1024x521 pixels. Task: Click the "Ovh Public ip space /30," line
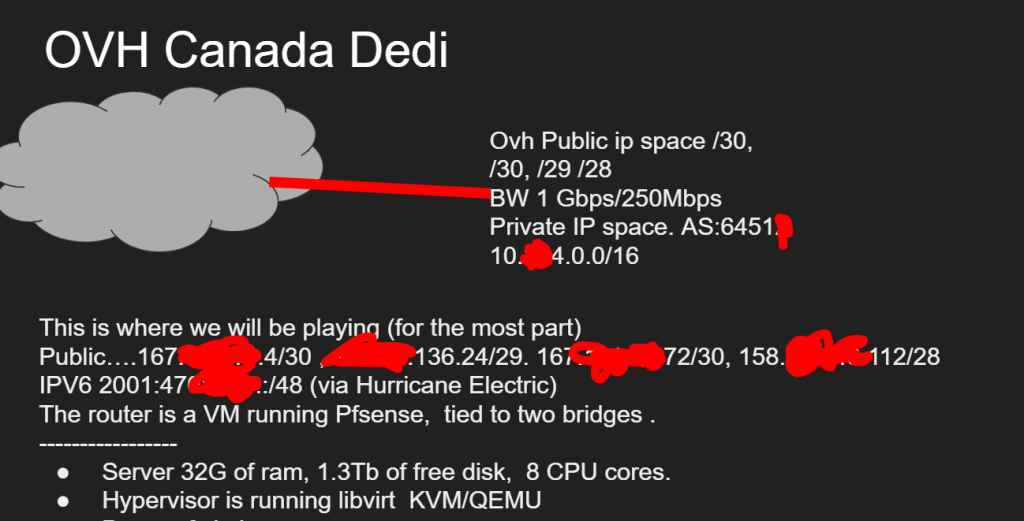click(x=621, y=141)
